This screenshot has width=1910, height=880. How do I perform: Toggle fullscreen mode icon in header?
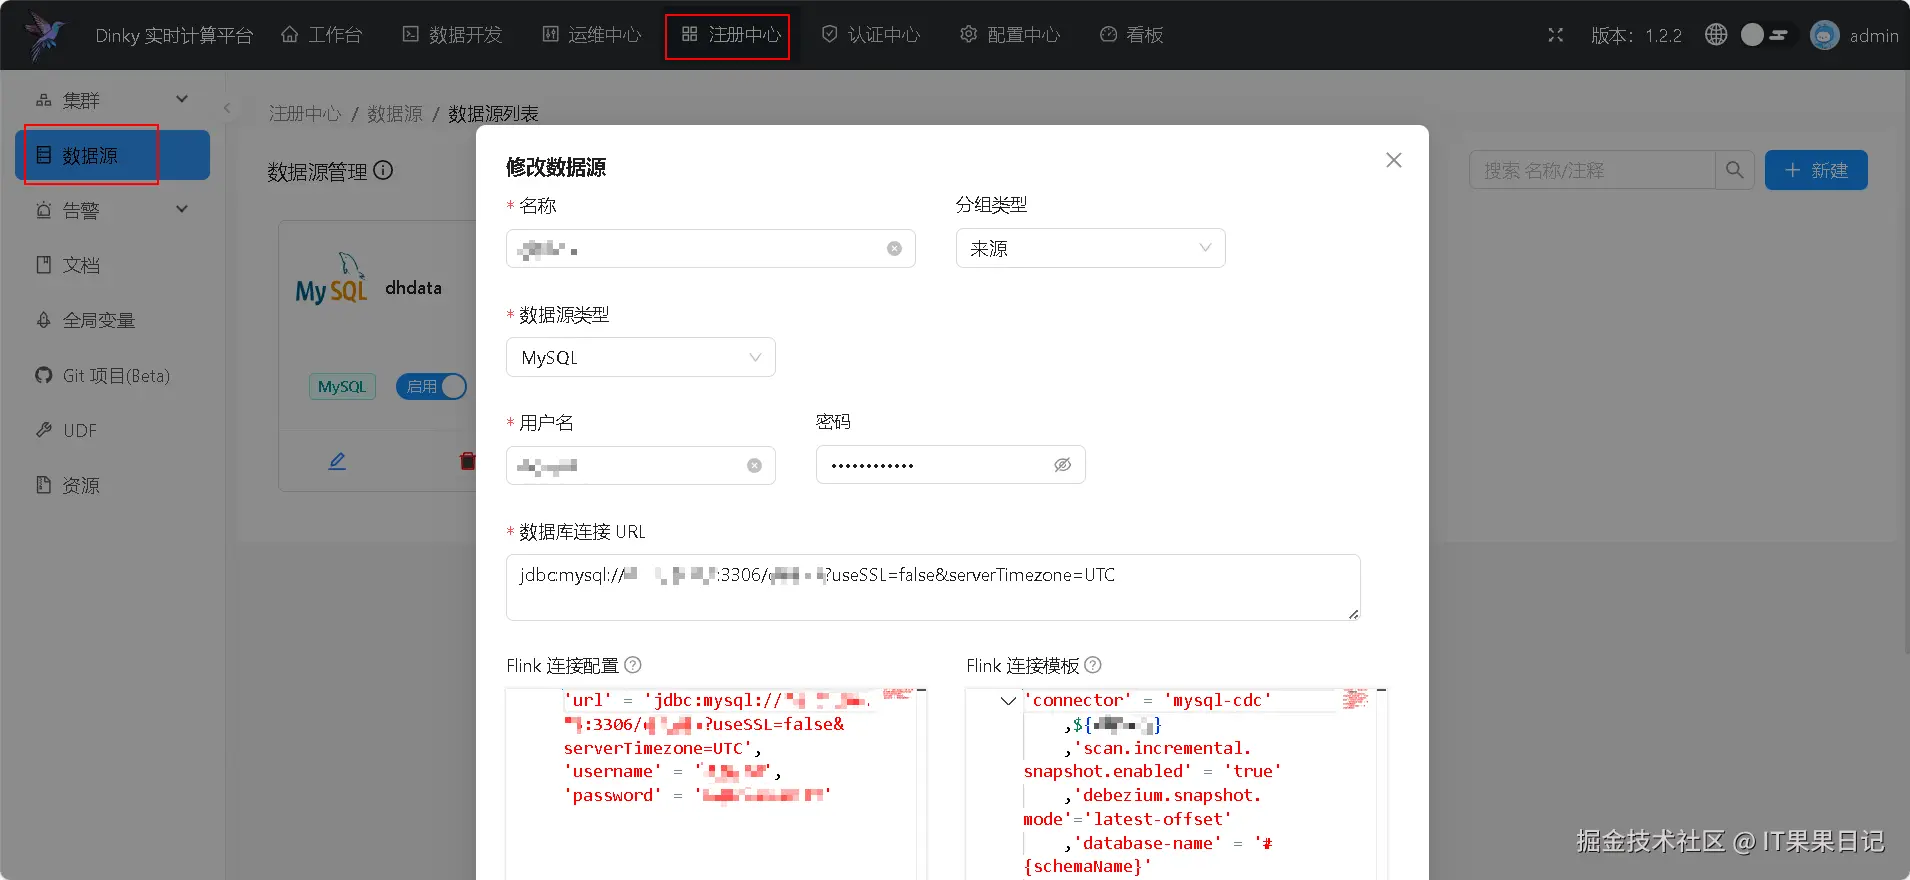coord(1556,35)
